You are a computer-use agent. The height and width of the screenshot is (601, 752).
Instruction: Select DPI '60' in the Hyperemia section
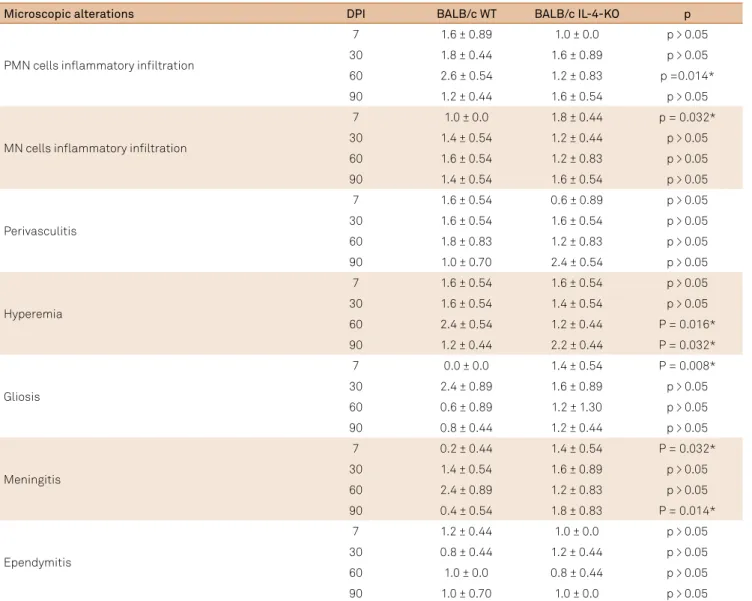click(356, 325)
